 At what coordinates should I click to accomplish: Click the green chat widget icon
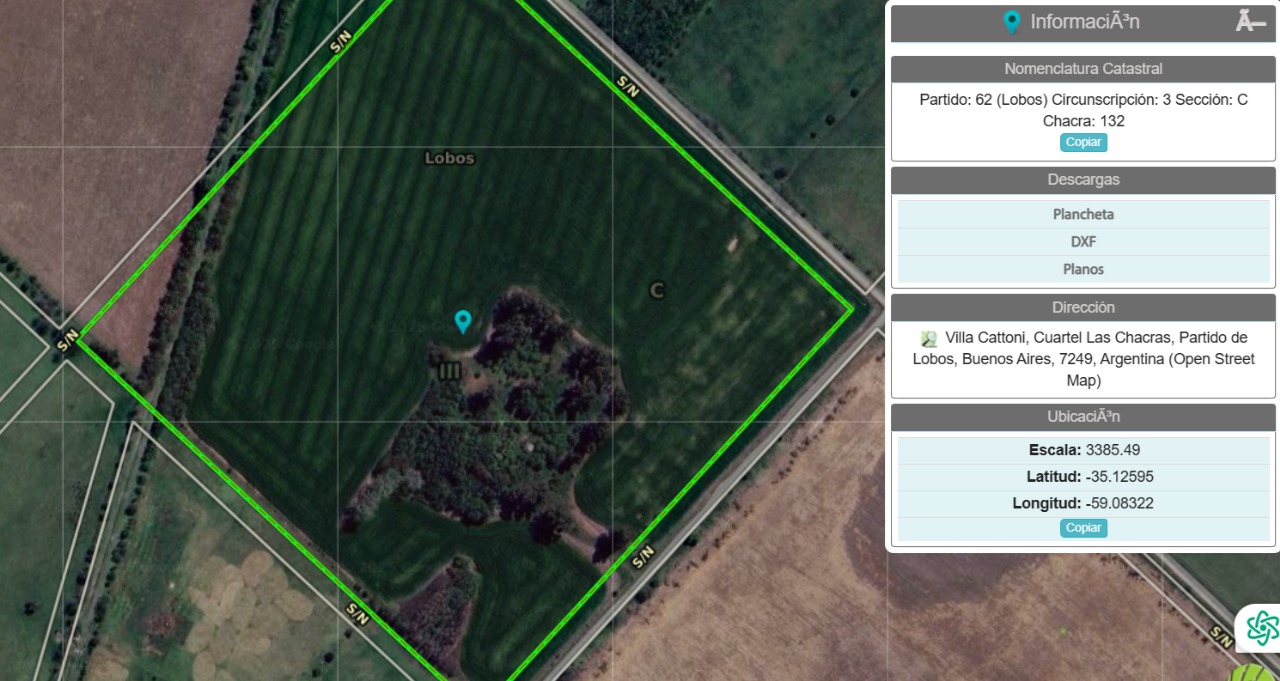point(1262,628)
